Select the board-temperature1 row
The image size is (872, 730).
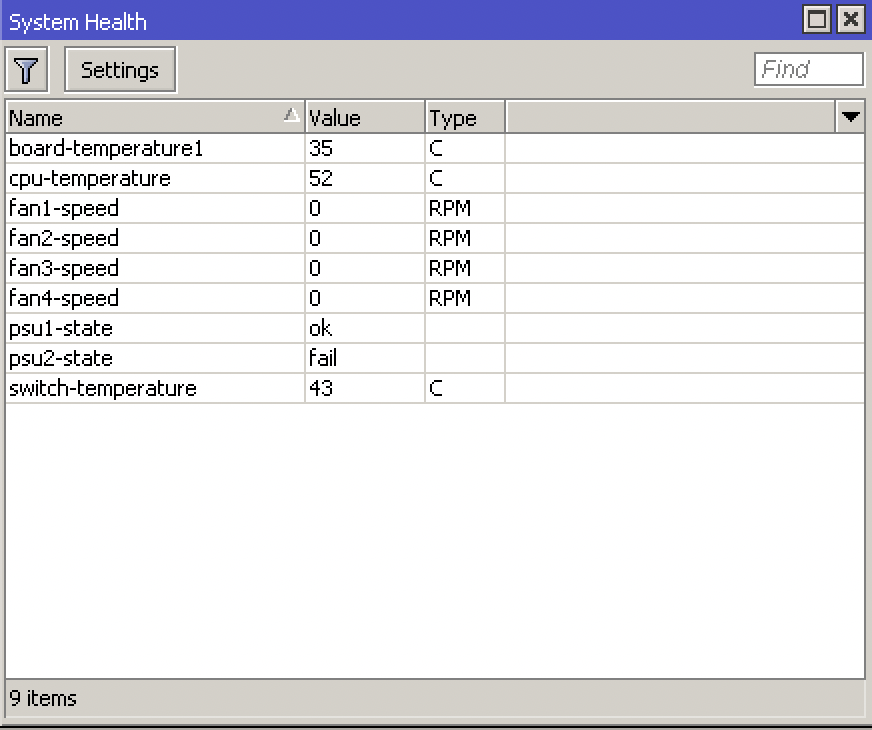pos(150,148)
